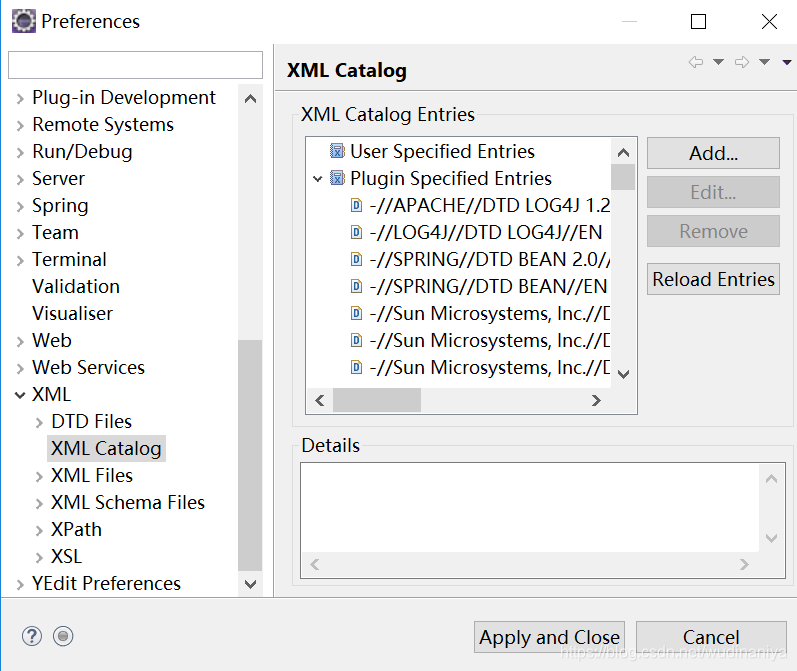Click the forward navigation arrow icon
The width and height of the screenshot is (797, 671).
(x=742, y=62)
